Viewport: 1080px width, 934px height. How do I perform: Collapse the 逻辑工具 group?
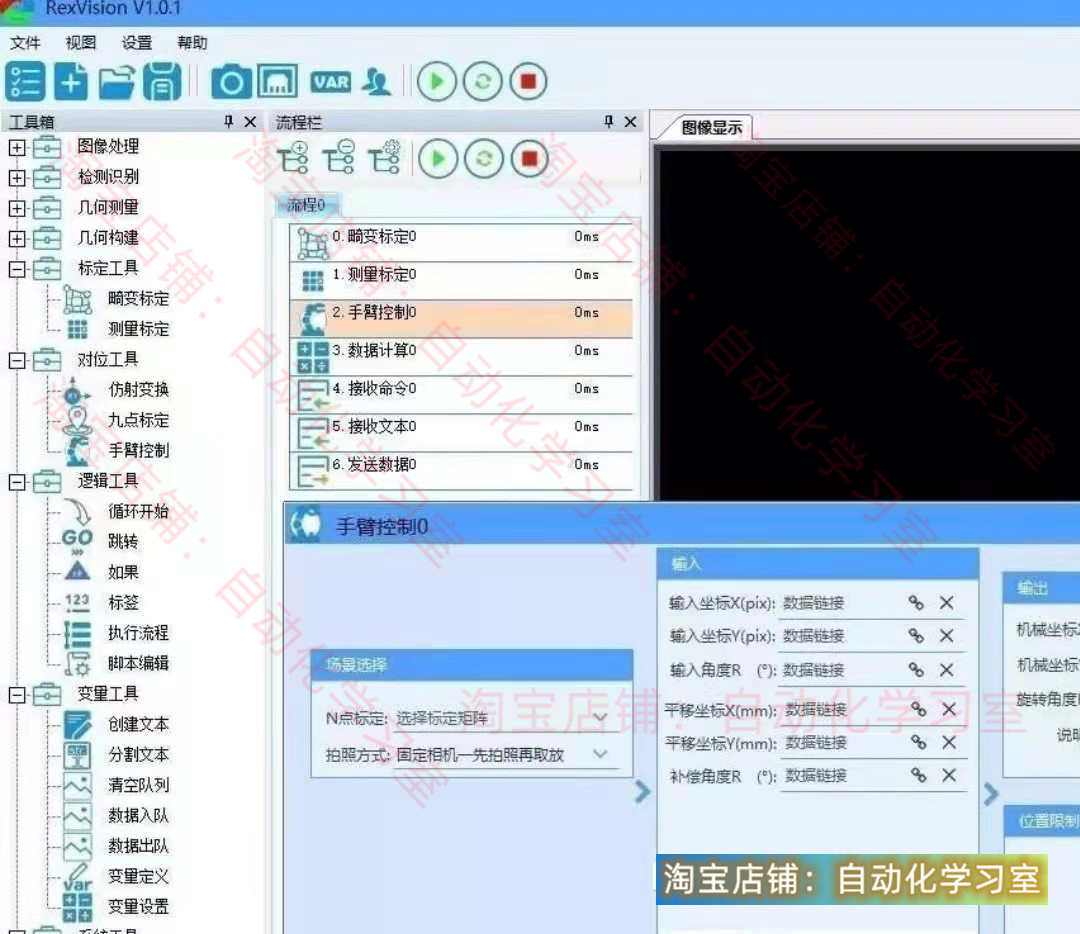pyautogui.click(x=17, y=481)
